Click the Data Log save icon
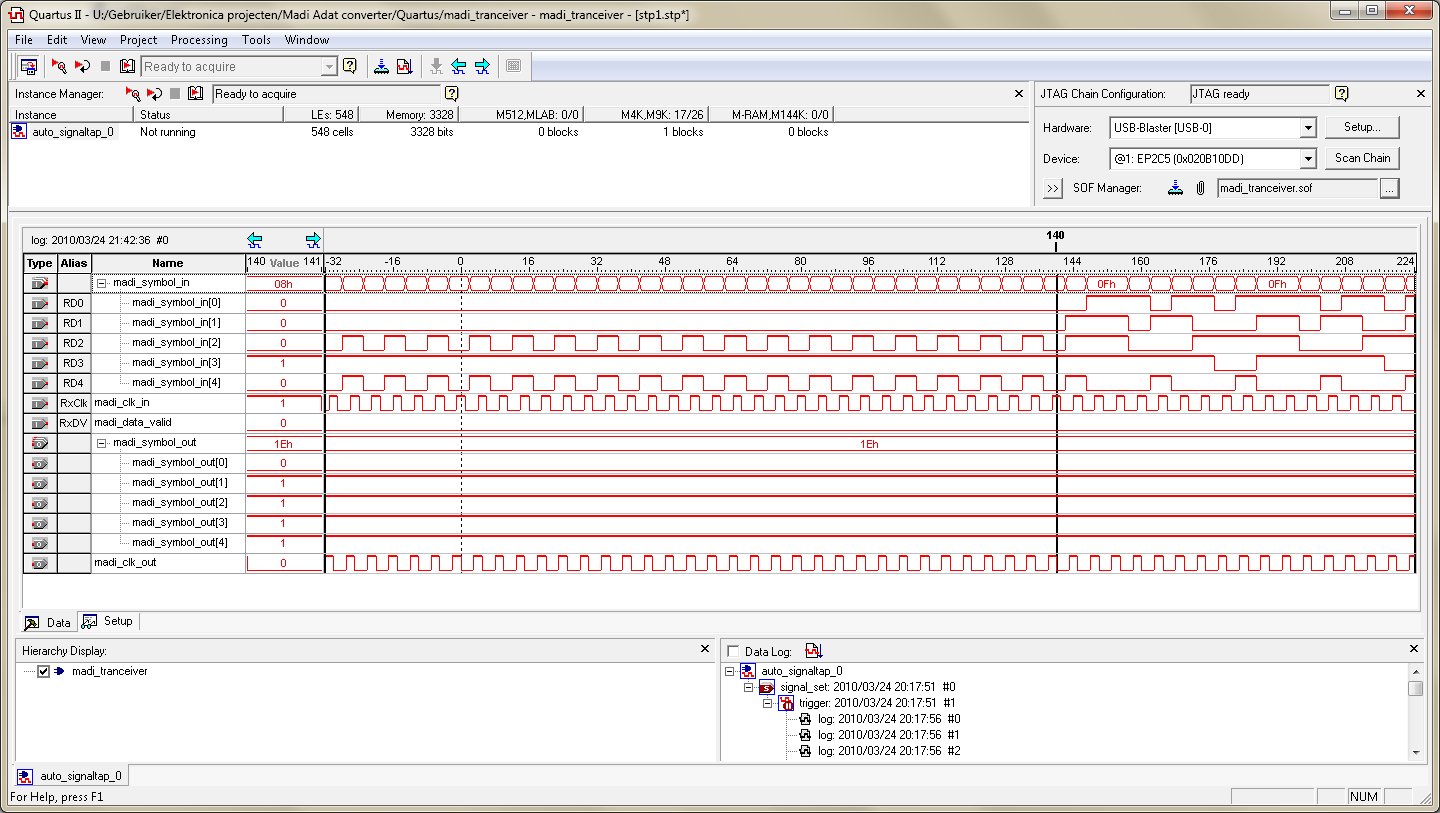 813,651
